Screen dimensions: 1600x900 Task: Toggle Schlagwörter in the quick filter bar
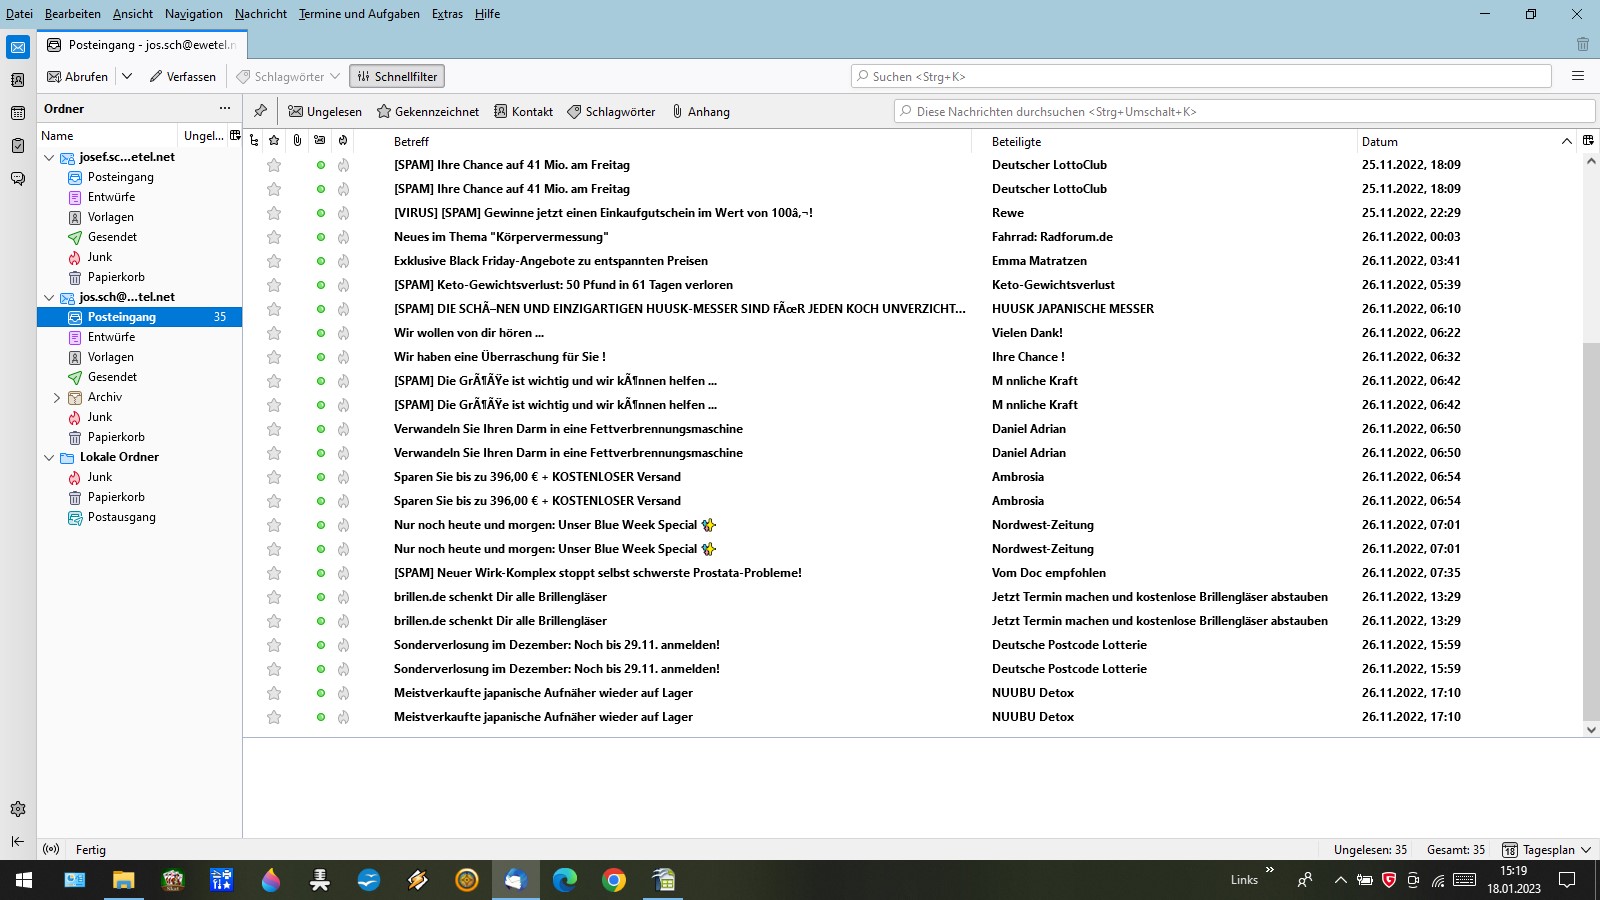(x=611, y=112)
